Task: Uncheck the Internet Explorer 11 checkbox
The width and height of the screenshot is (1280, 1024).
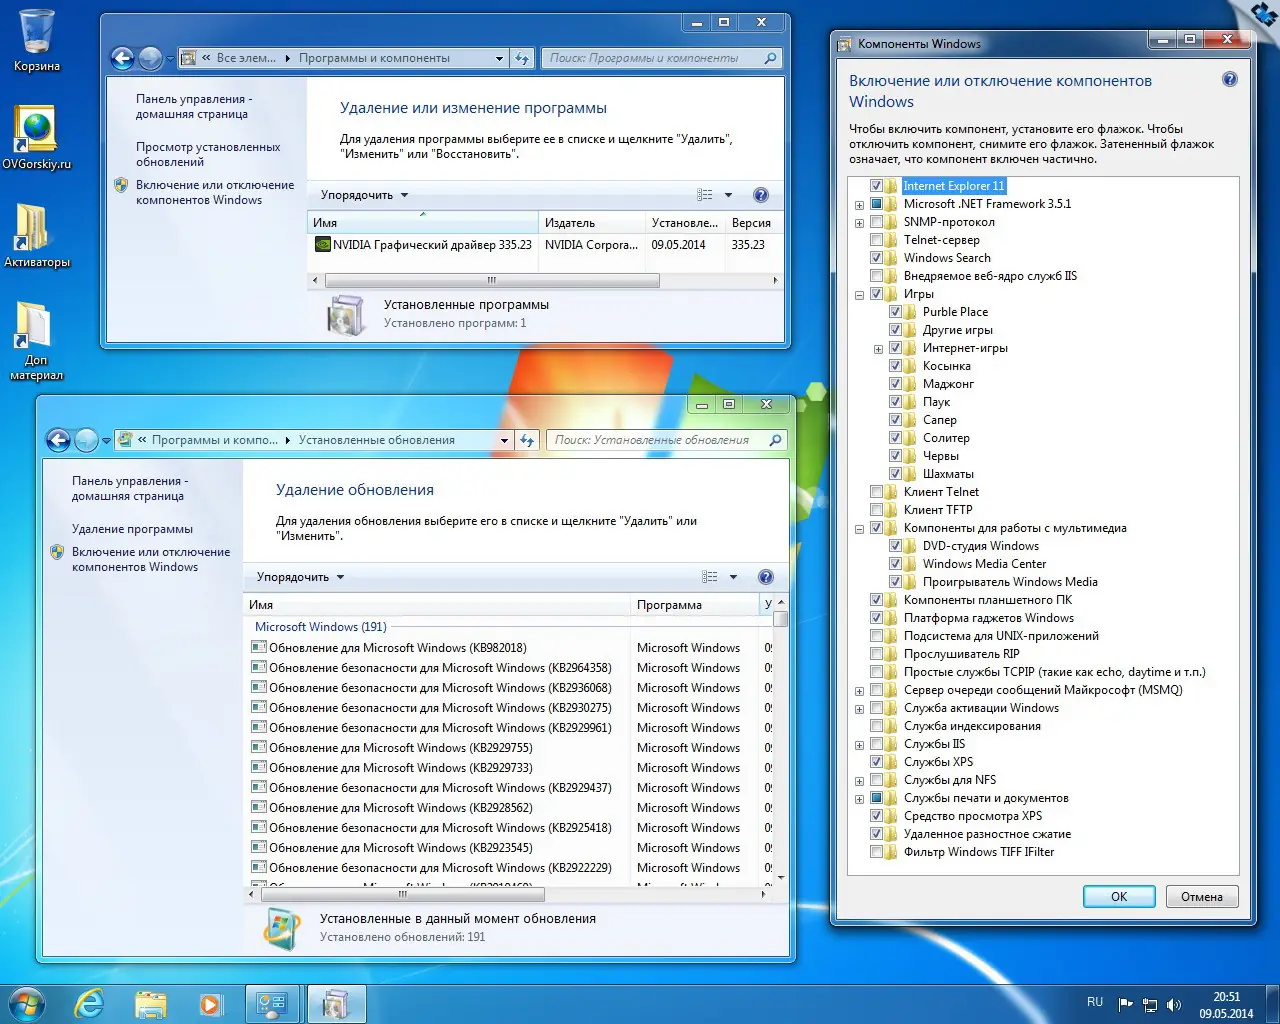Action: tap(876, 186)
